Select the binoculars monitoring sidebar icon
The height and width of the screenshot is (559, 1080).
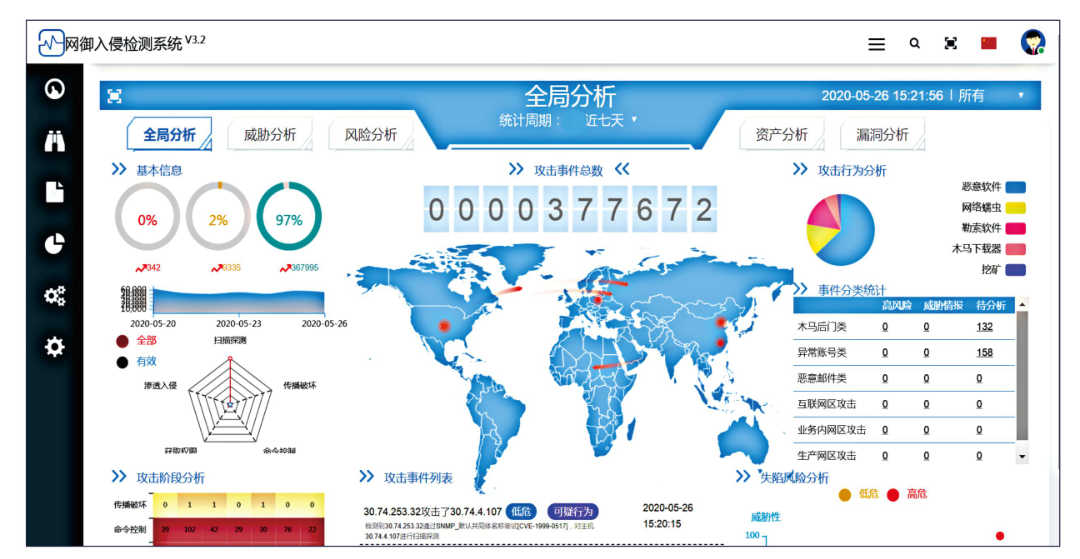[55, 141]
